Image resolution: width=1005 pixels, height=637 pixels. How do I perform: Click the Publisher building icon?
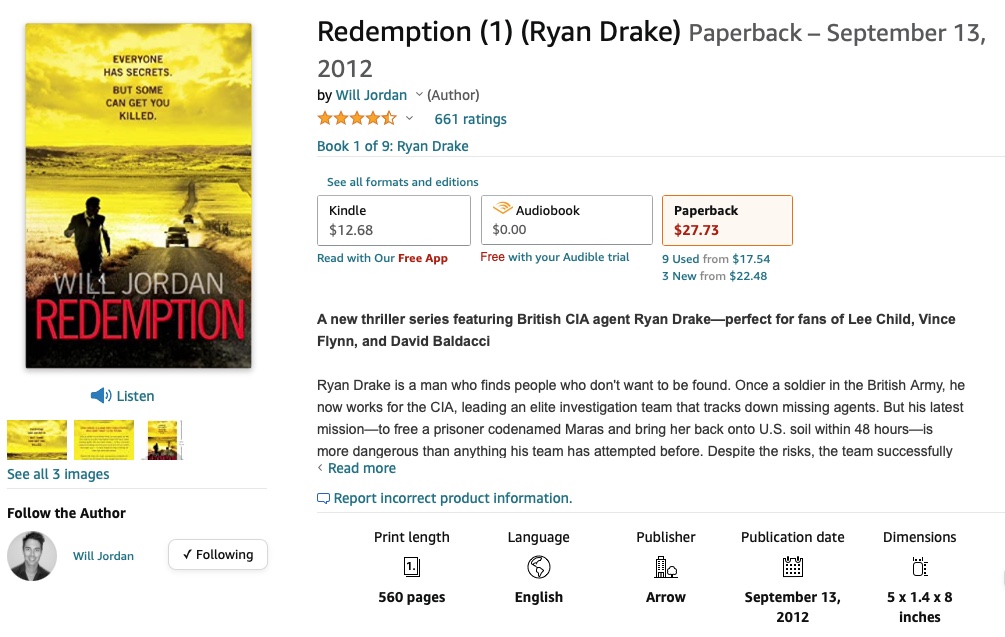[666, 568]
